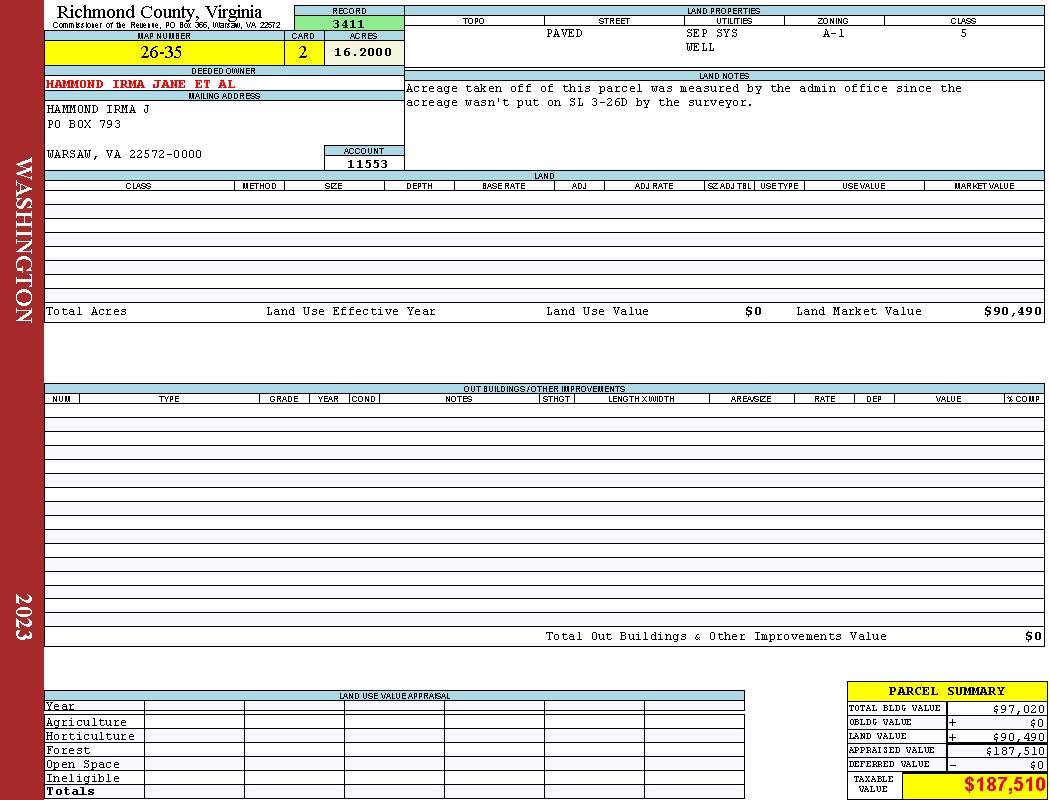Select the % COMP column header

[1023, 399]
